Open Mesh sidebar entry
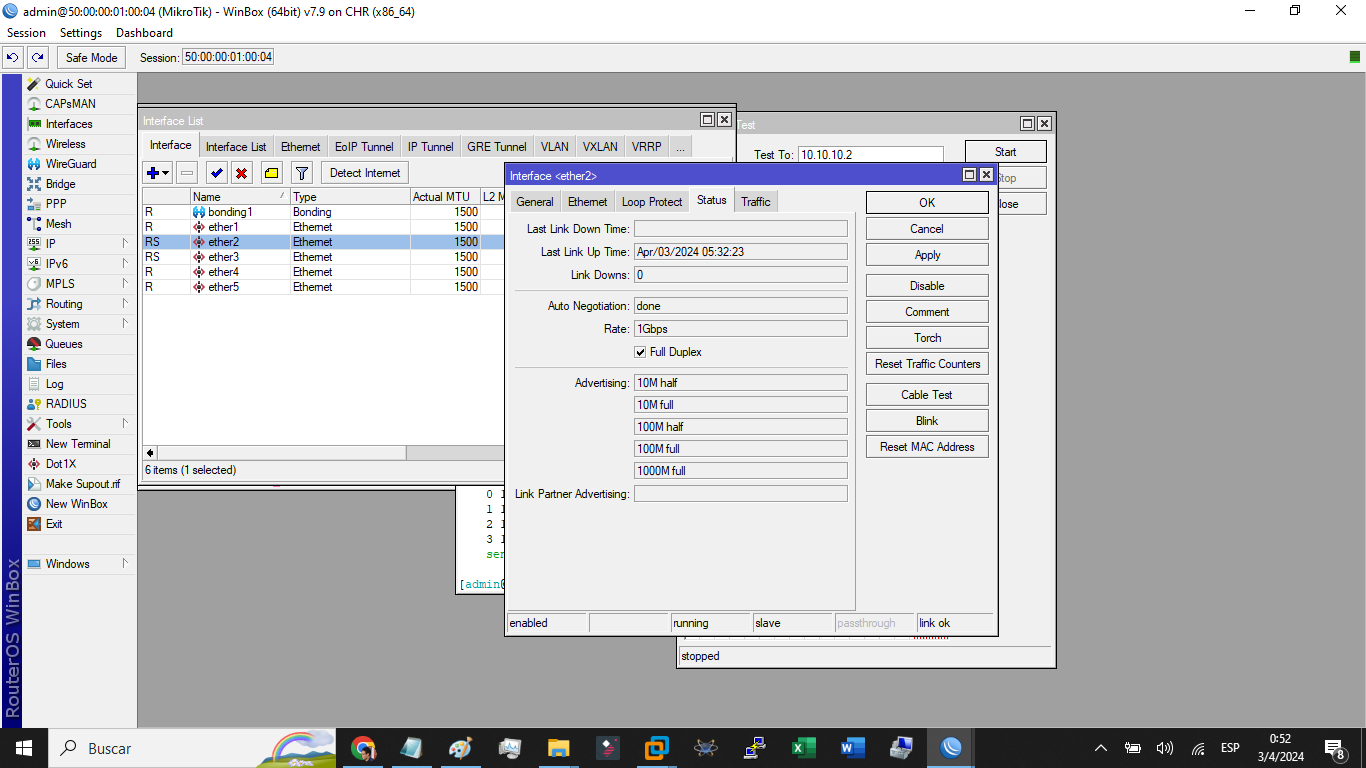 coord(58,224)
